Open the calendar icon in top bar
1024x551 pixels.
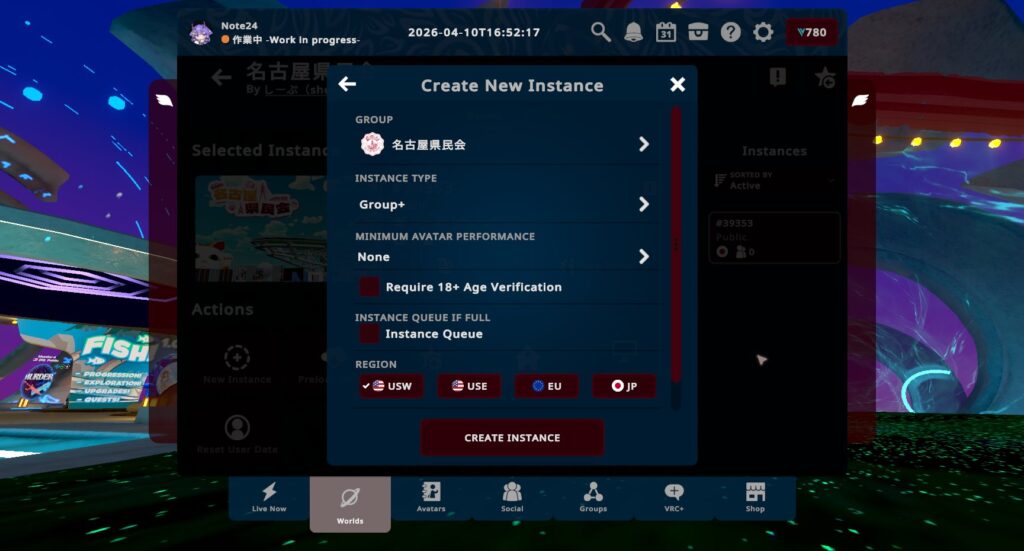tap(666, 32)
